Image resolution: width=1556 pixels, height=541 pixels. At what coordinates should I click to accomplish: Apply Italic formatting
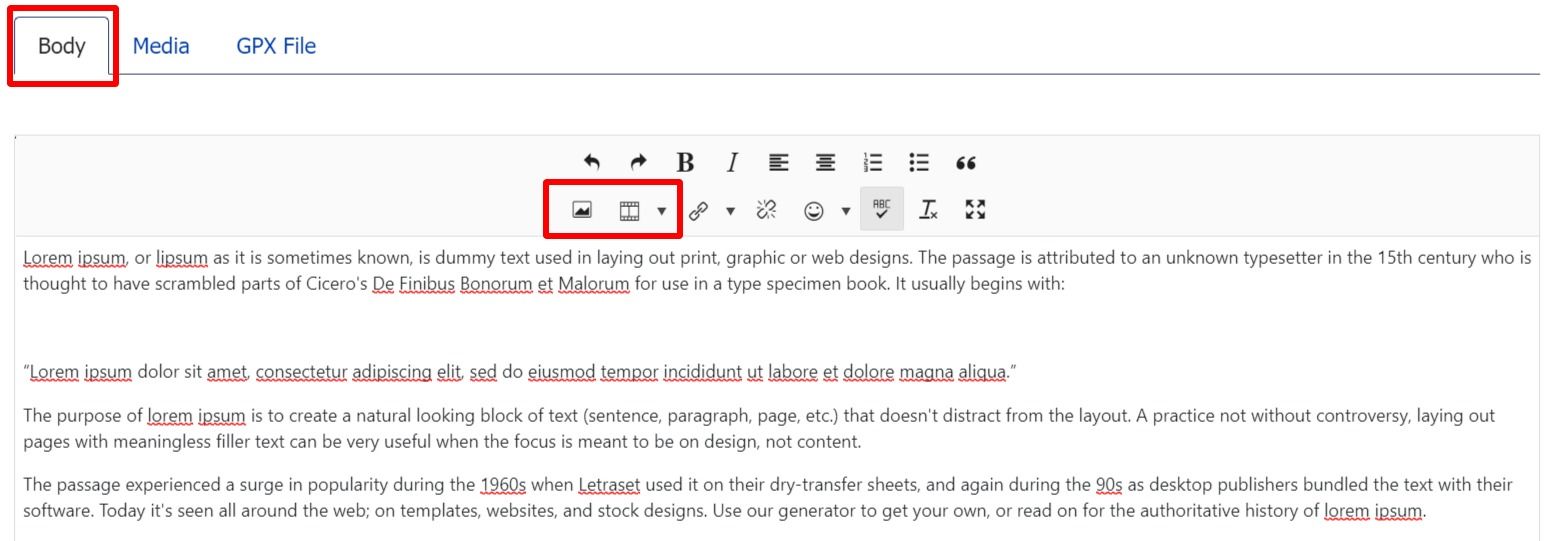(732, 162)
